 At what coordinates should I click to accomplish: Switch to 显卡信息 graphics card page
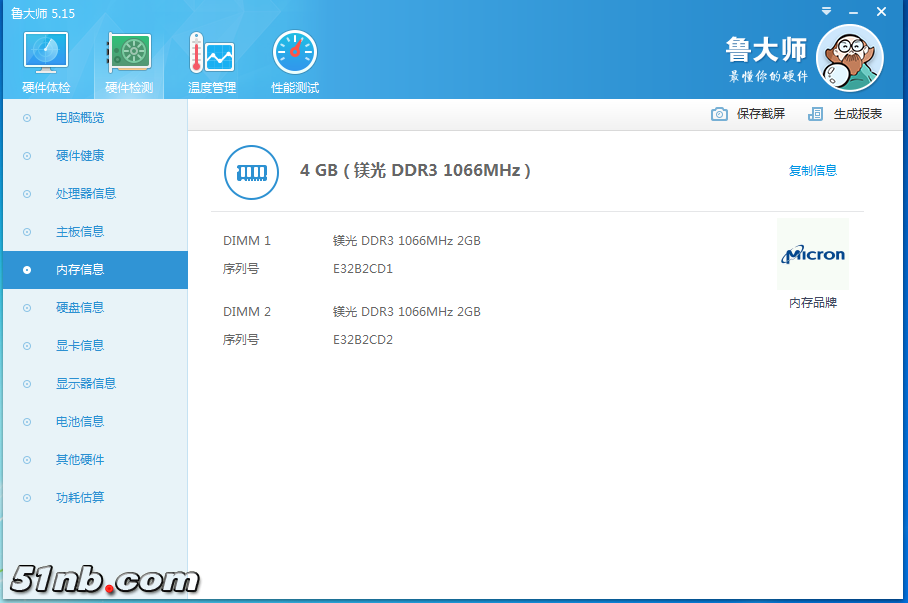coord(80,346)
